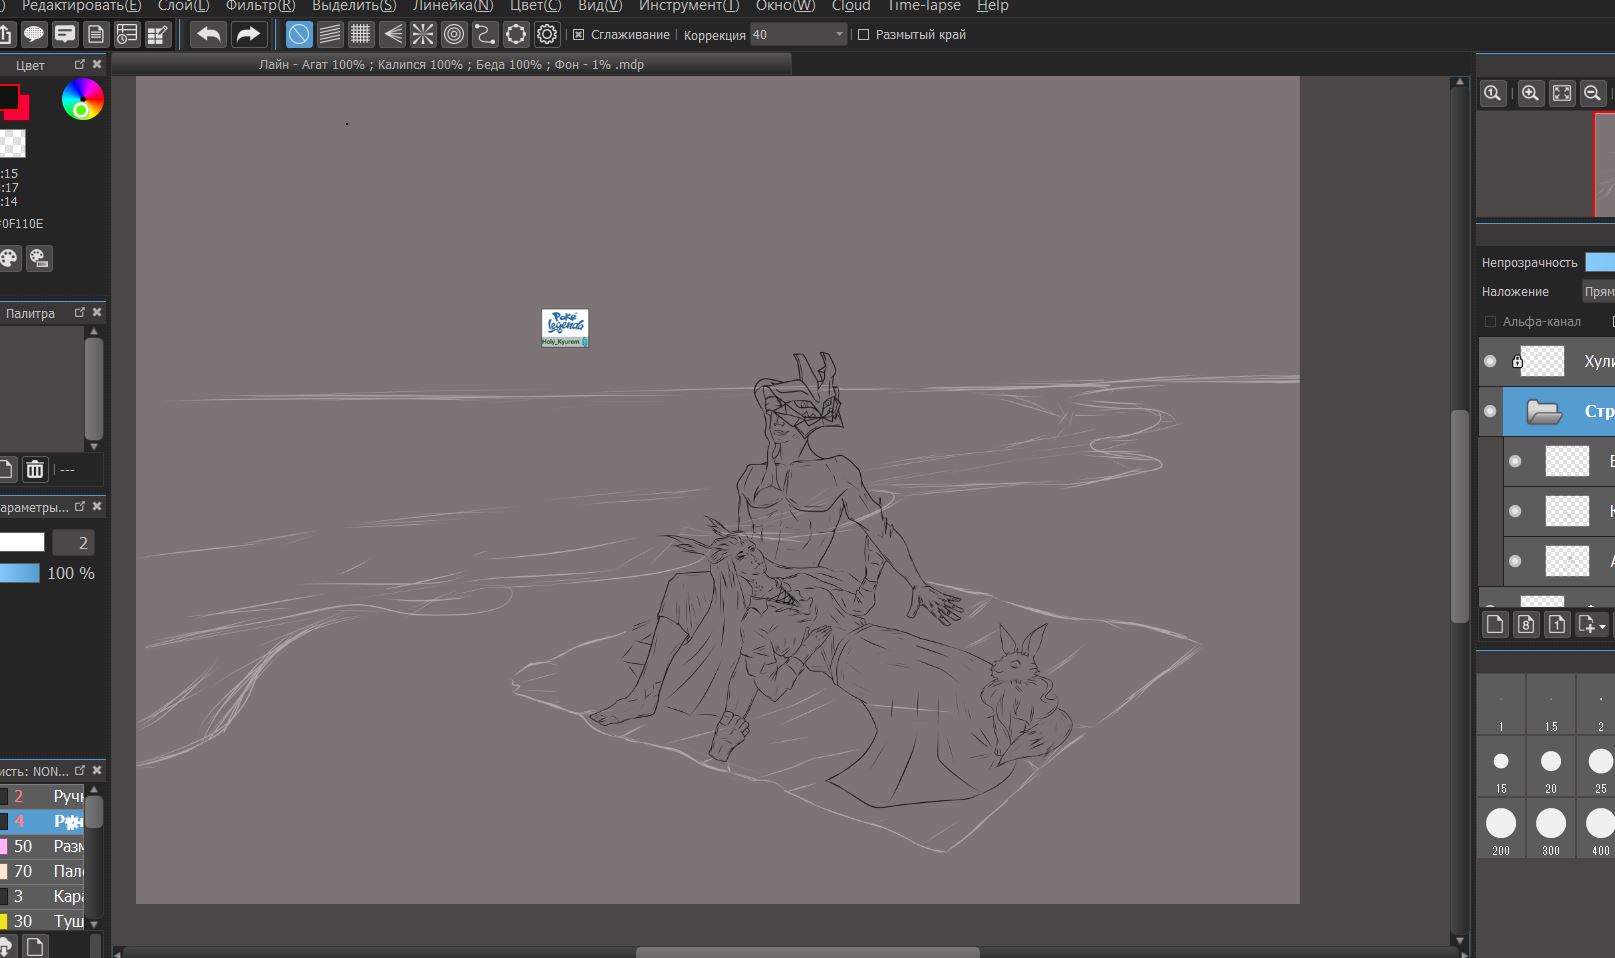Toggle visibility of first layer inside folder
The image size is (1615, 958).
[x=1515, y=461]
